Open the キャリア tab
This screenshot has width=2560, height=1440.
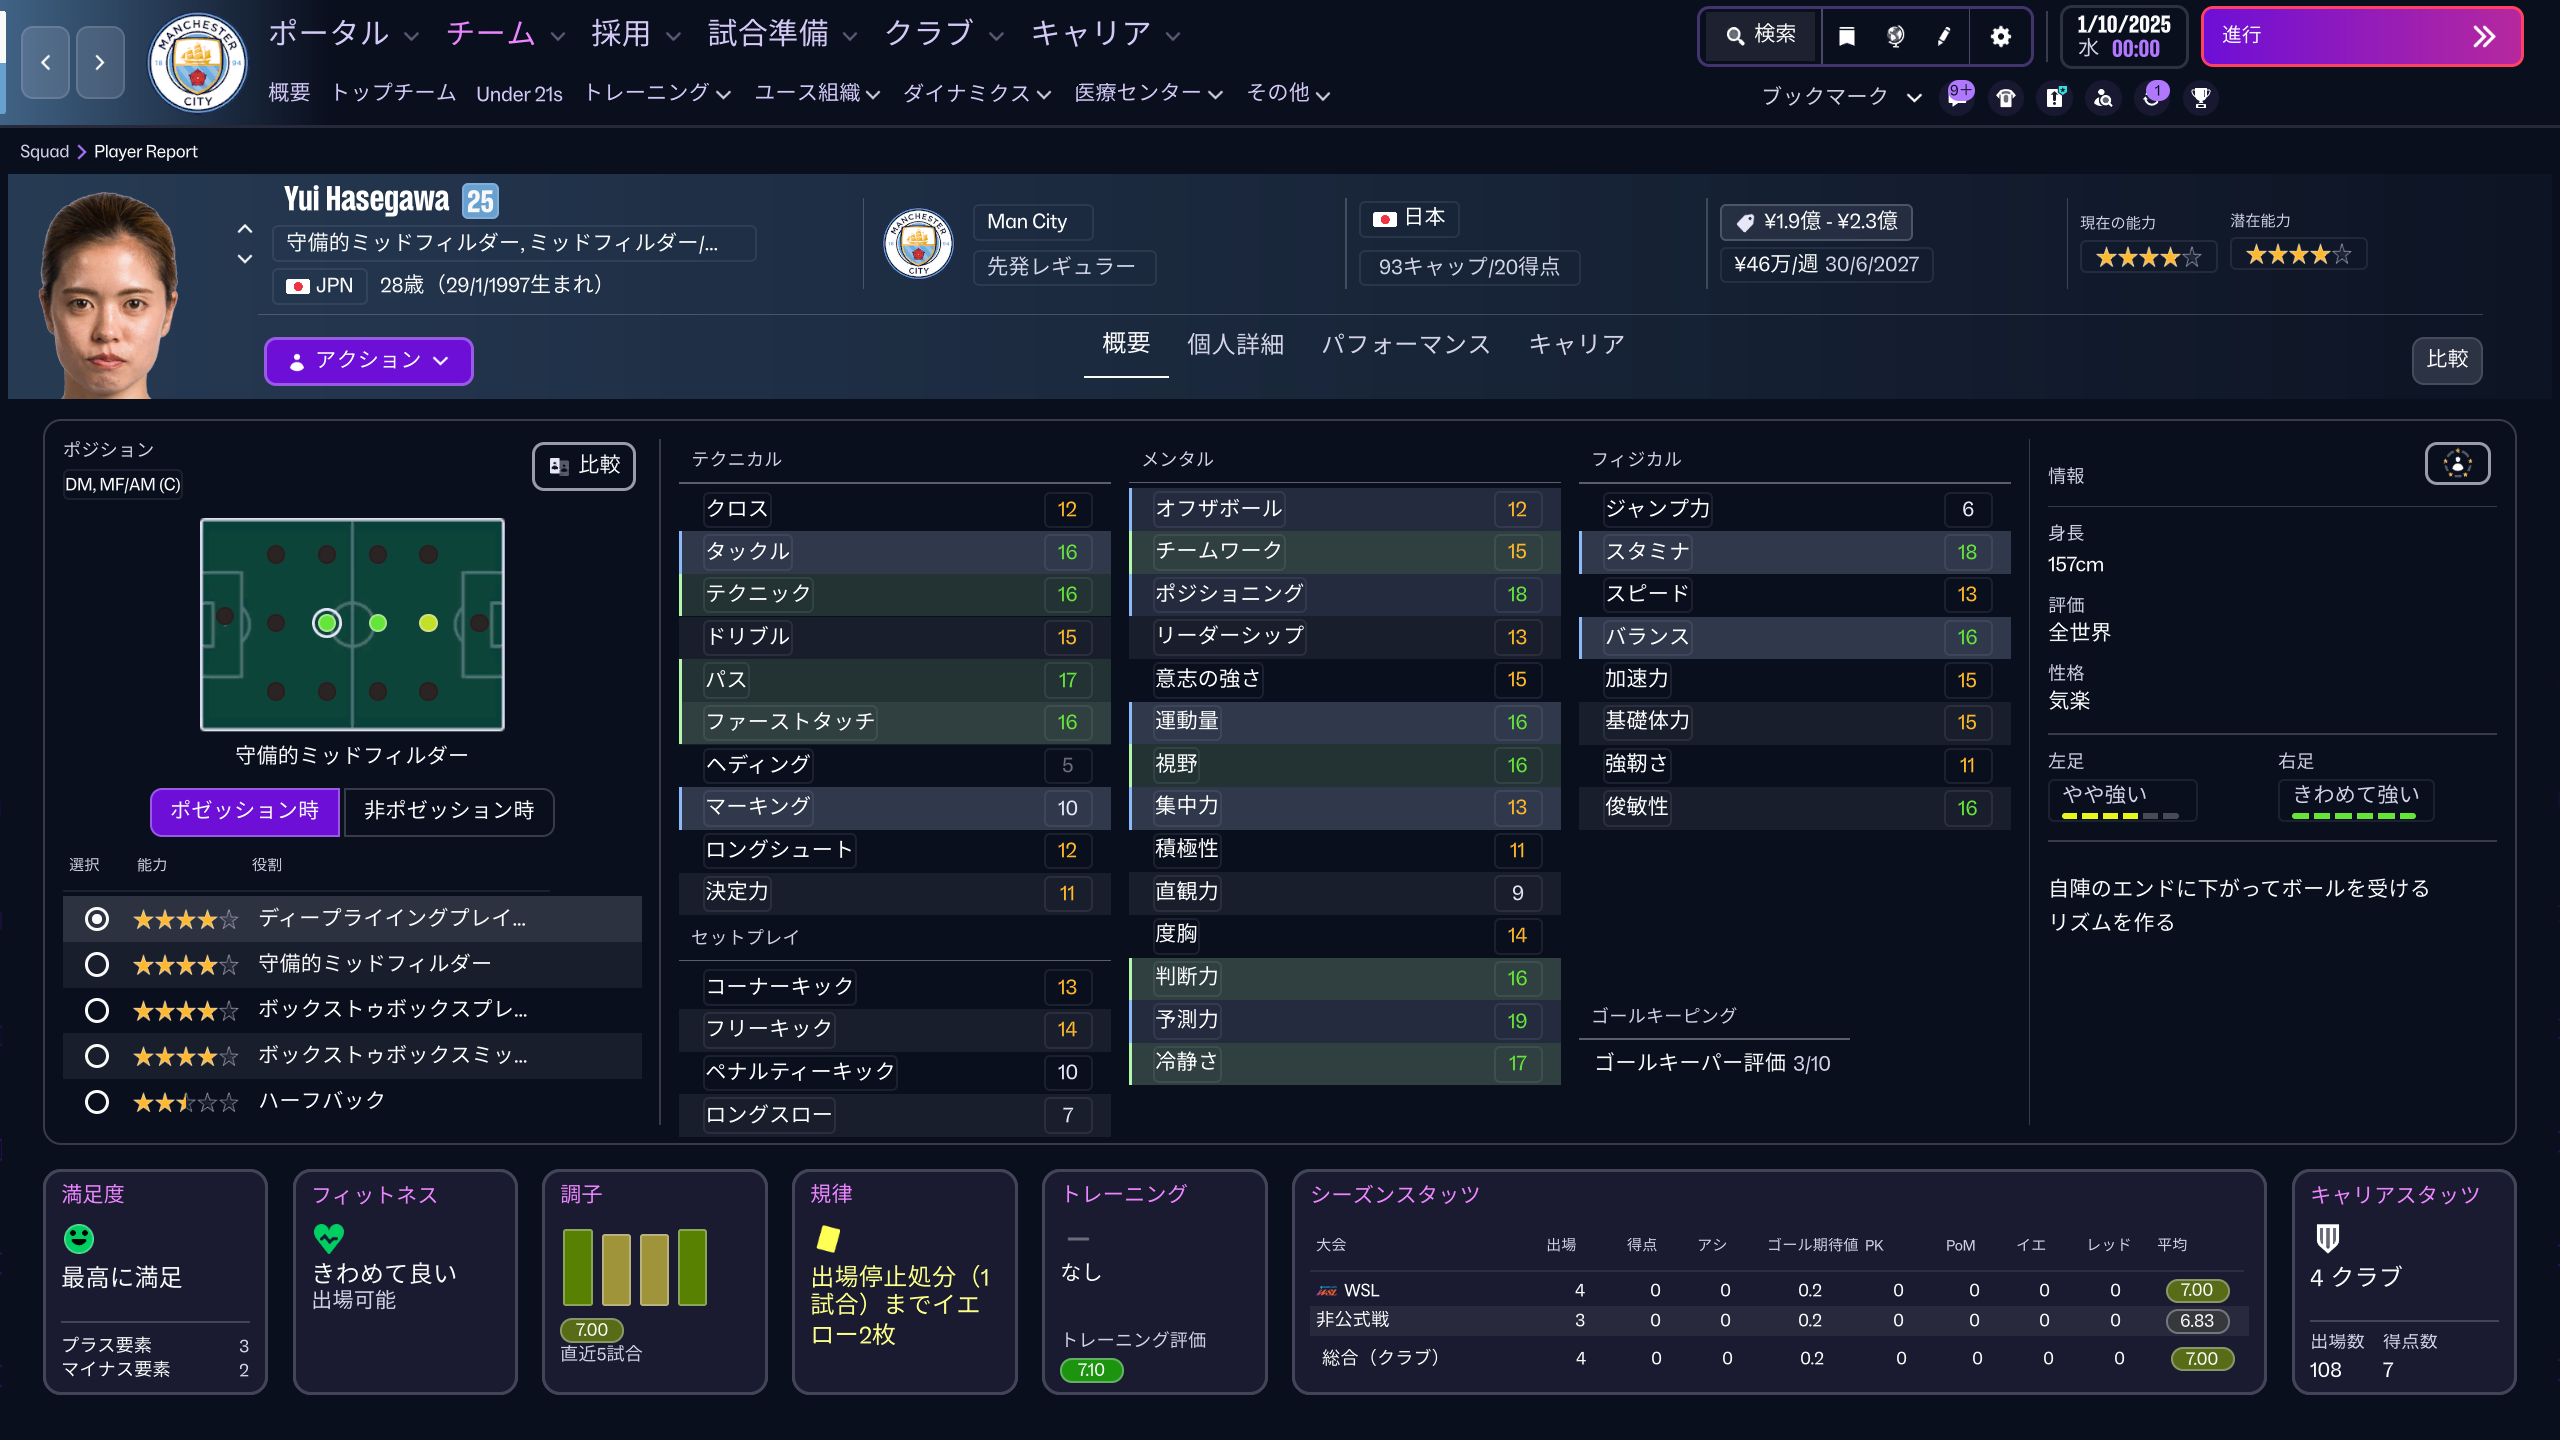tap(1576, 344)
